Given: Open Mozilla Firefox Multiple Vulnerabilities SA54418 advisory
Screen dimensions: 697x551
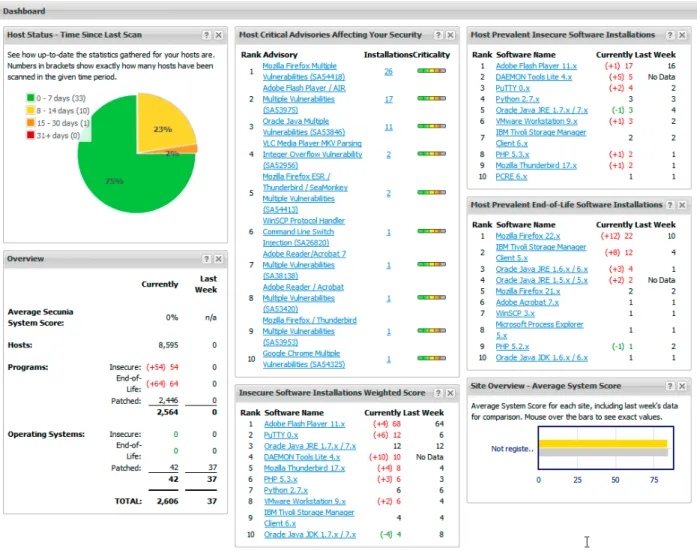Looking at the screenshot, I should point(303,72).
